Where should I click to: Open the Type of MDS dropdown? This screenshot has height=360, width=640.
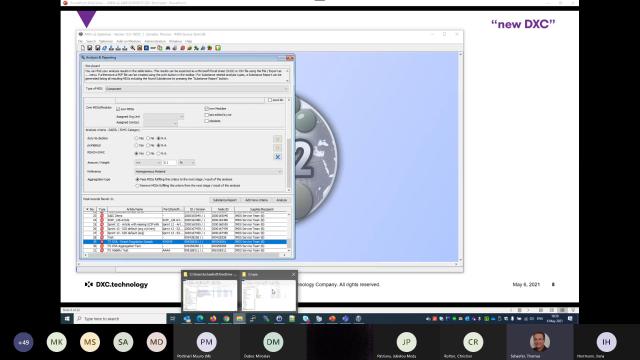[196, 89]
